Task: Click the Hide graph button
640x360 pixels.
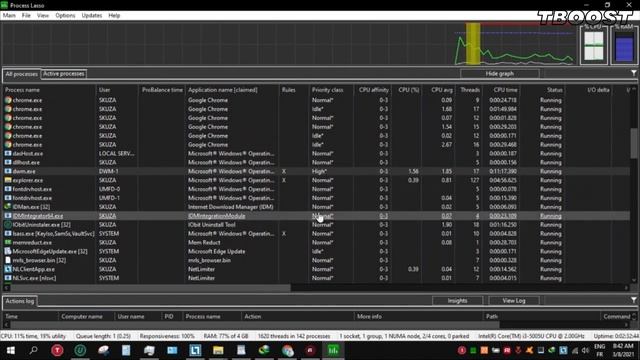Action: (x=500, y=73)
